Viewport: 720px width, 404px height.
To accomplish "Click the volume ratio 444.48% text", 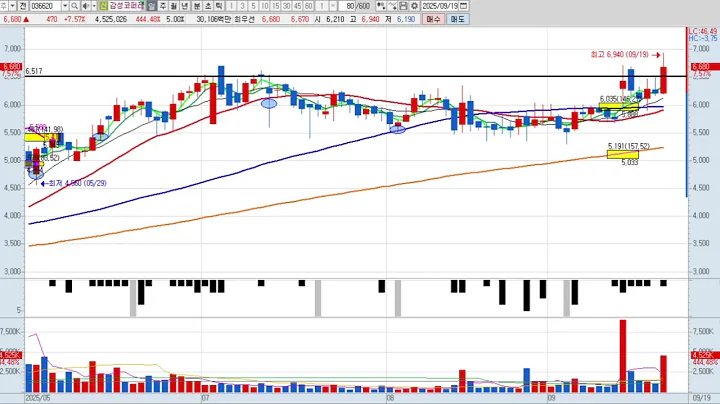I will click(148, 19).
